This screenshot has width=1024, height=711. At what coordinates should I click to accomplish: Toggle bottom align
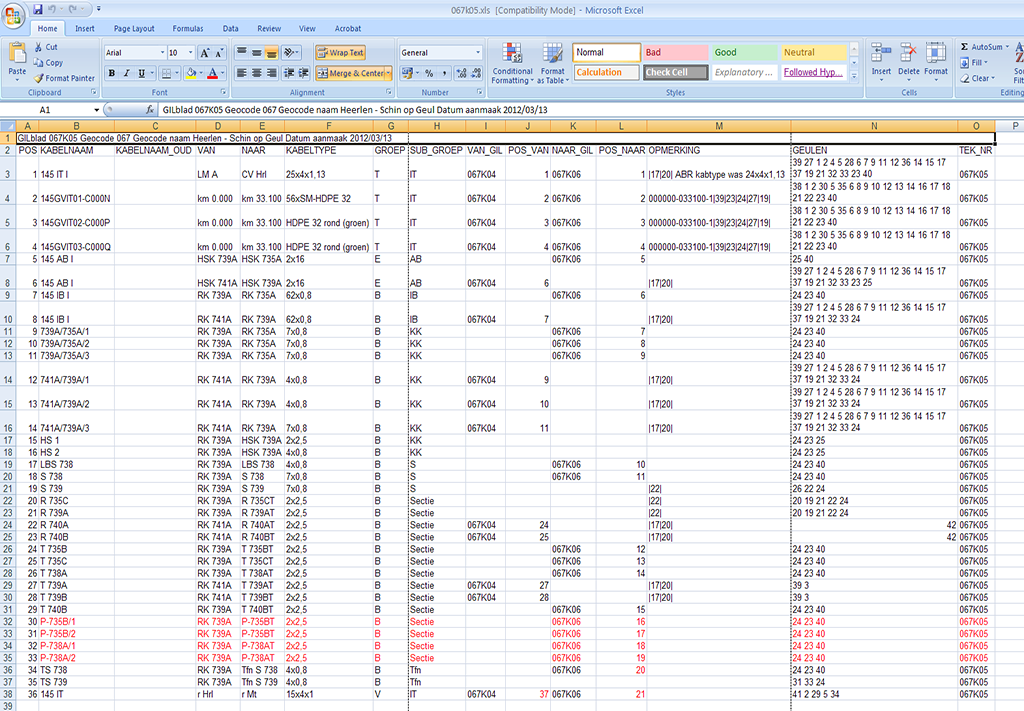(x=271, y=53)
